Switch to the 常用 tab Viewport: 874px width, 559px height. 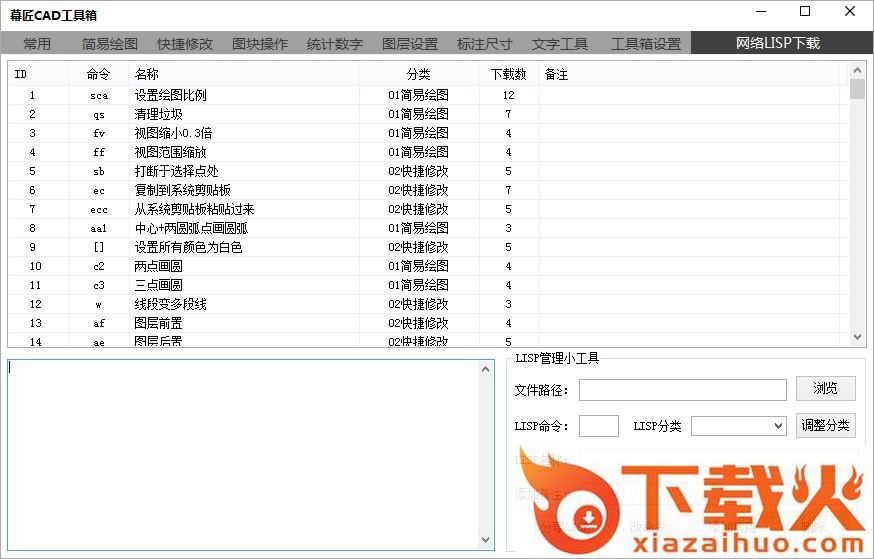tap(37, 44)
